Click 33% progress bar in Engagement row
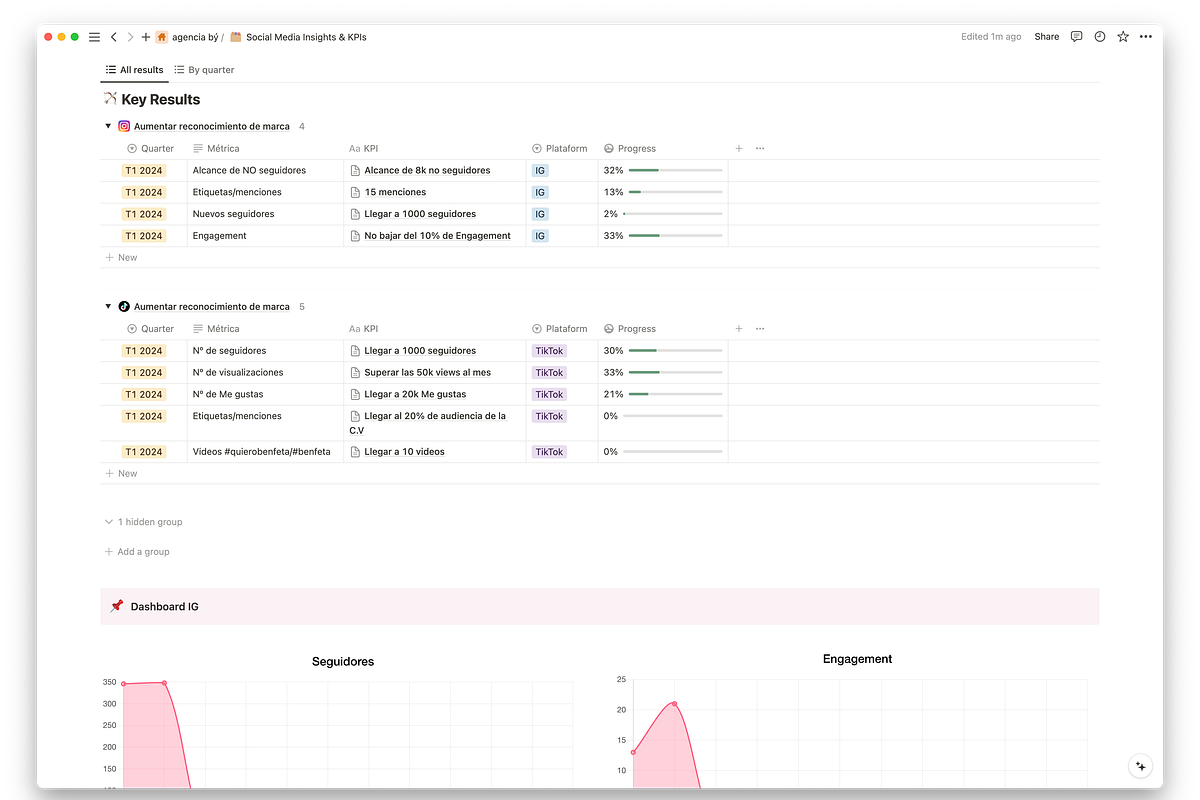 [675, 236]
